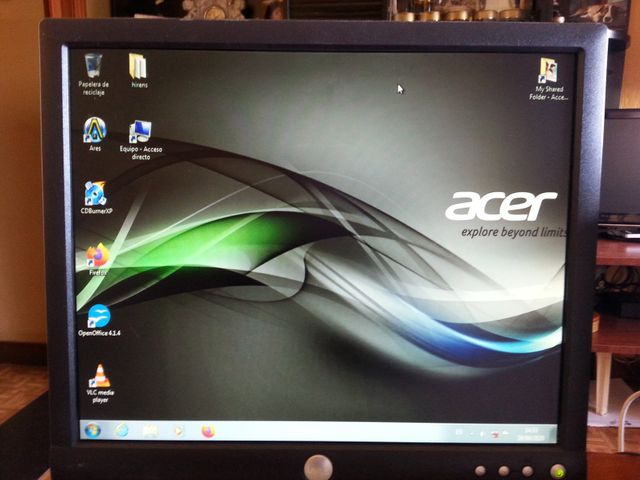Open Windows Media Player from taskbar

coord(178,431)
